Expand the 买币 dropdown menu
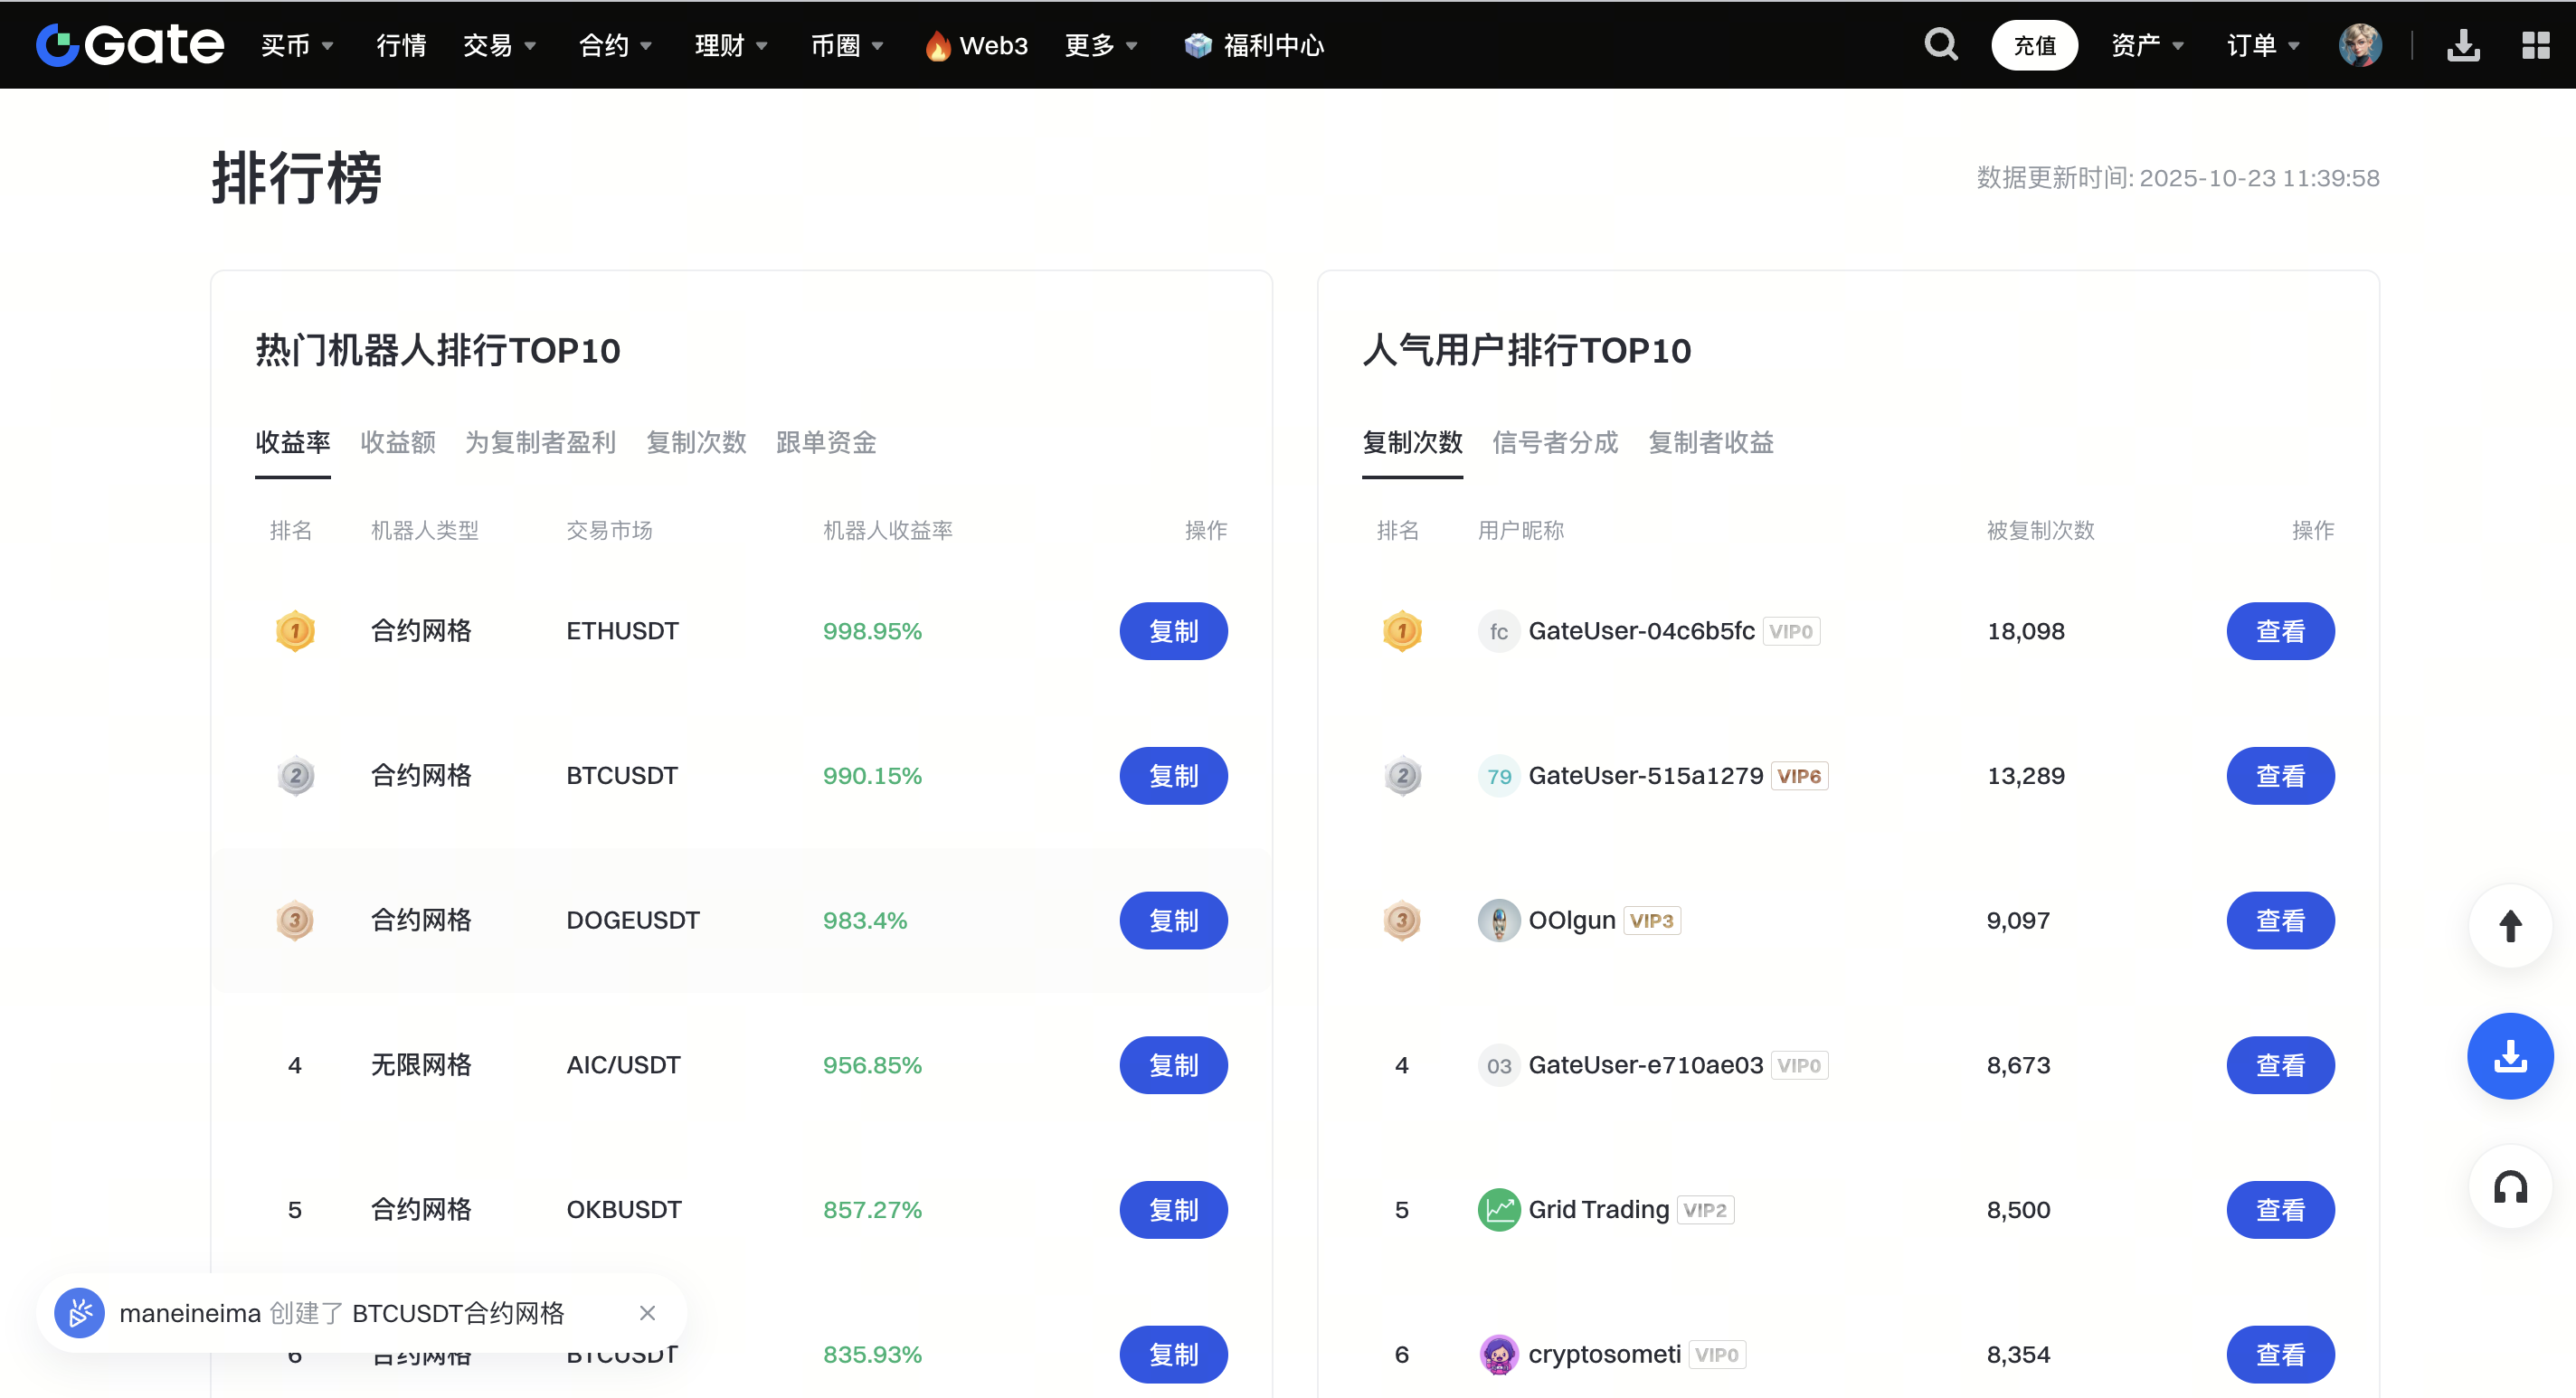The image size is (2576, 1398). [x=297, y=45]
